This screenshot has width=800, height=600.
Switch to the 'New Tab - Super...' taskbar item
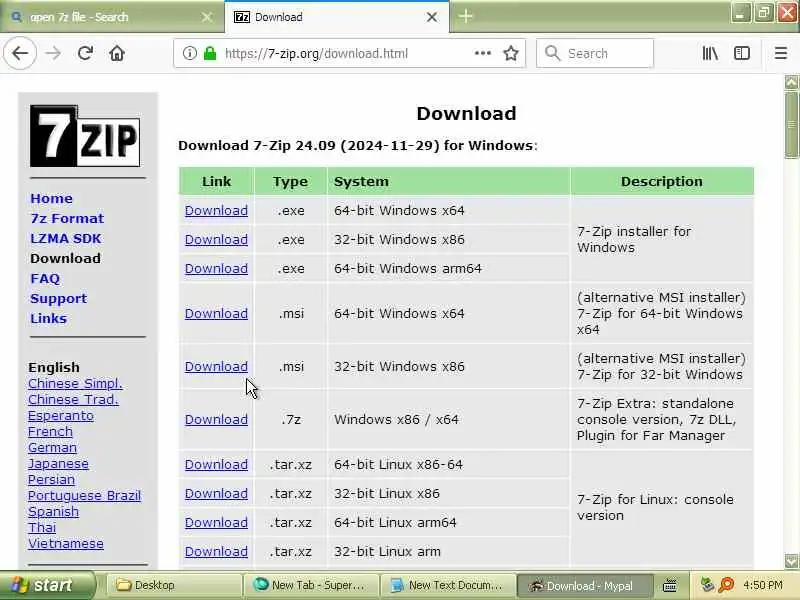pyautogui.click(x=311, y=585)
